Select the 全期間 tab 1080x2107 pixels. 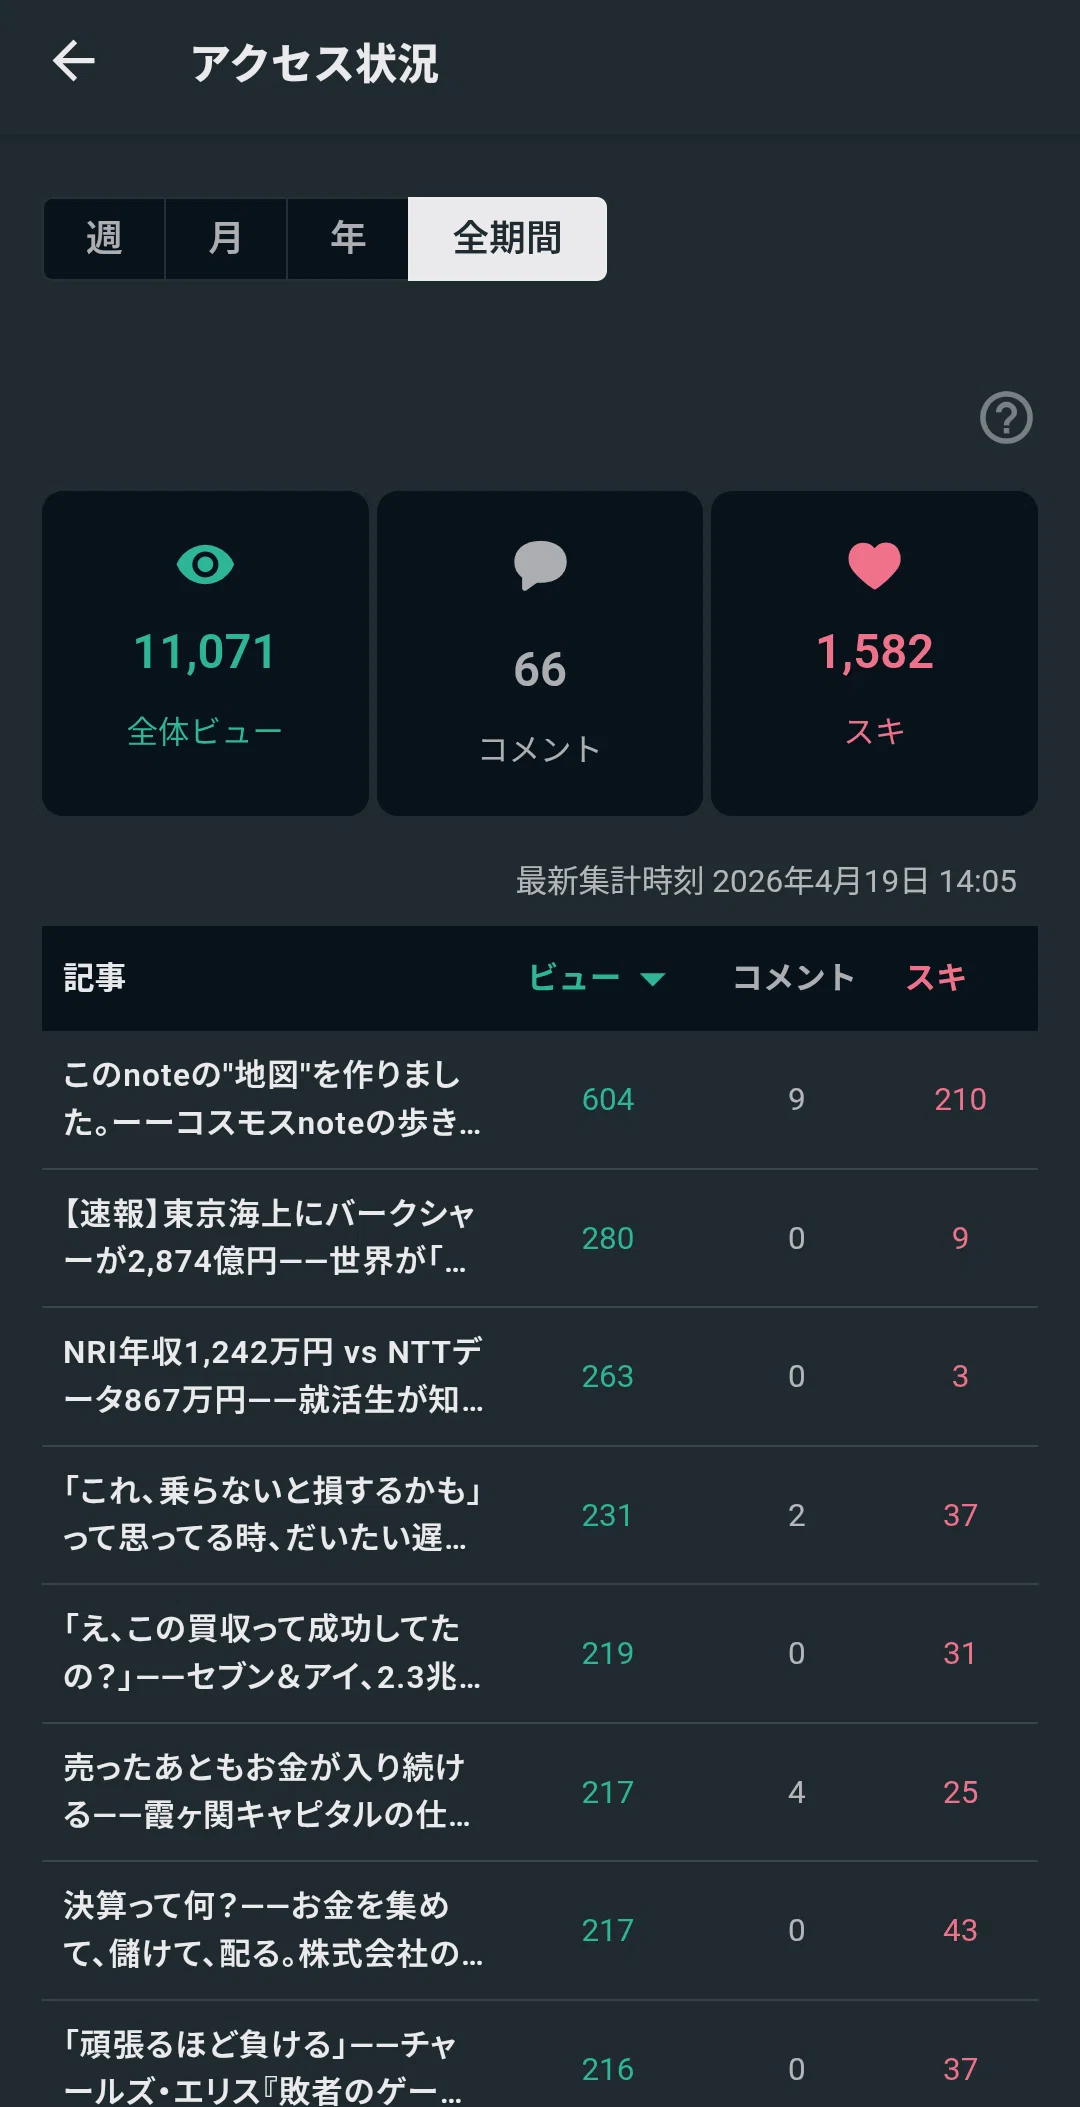[507, 239]
